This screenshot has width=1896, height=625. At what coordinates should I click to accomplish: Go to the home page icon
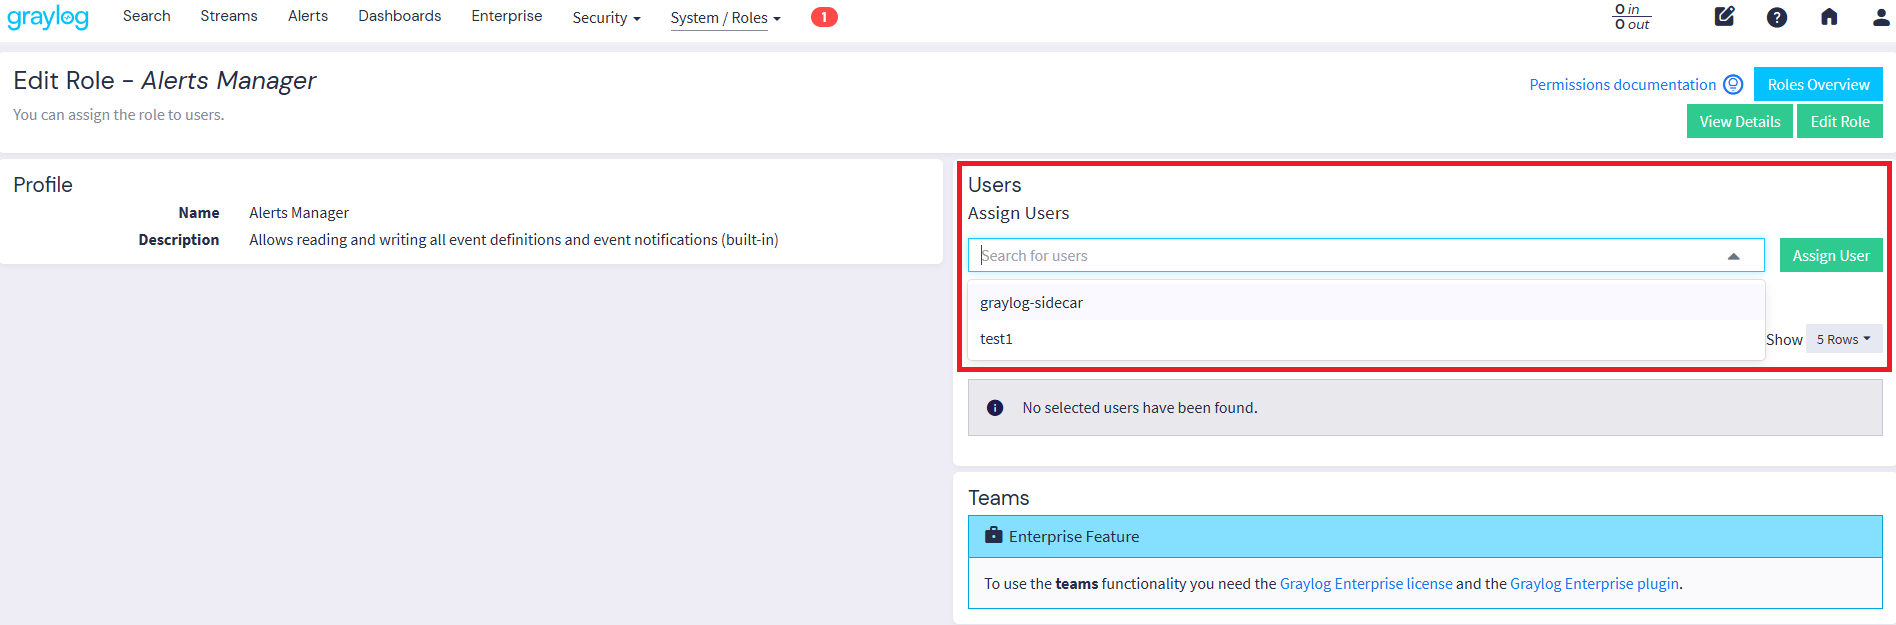1828,17
